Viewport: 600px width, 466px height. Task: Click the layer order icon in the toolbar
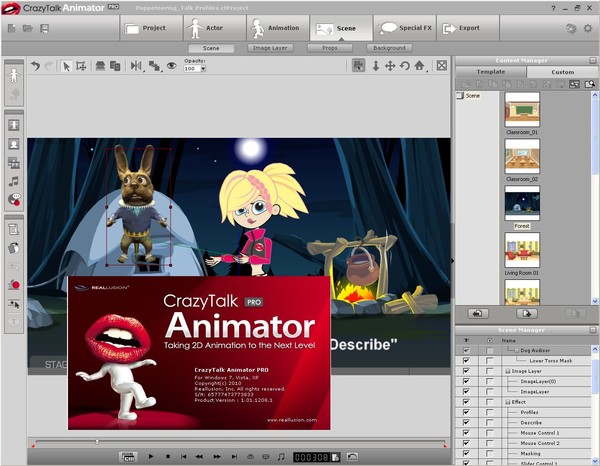[x=154, y=66]
